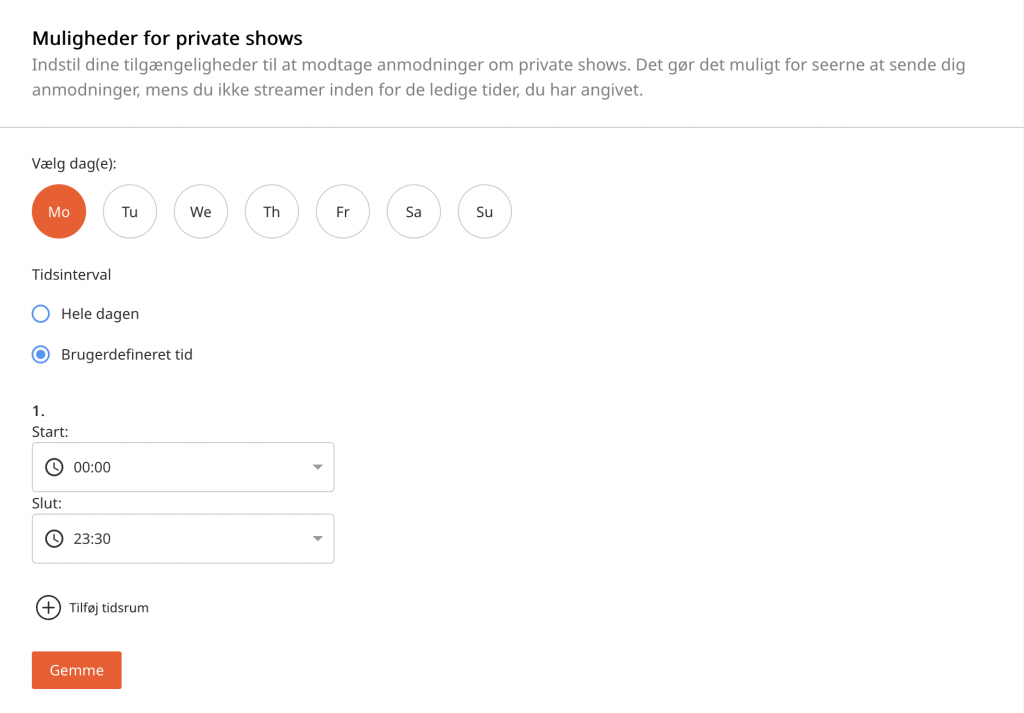Image resolution: width=1024 pixels, height=713 pixels.
Task: Enable the We day circle
Action: pyautogui.click(x=201, y=212)
